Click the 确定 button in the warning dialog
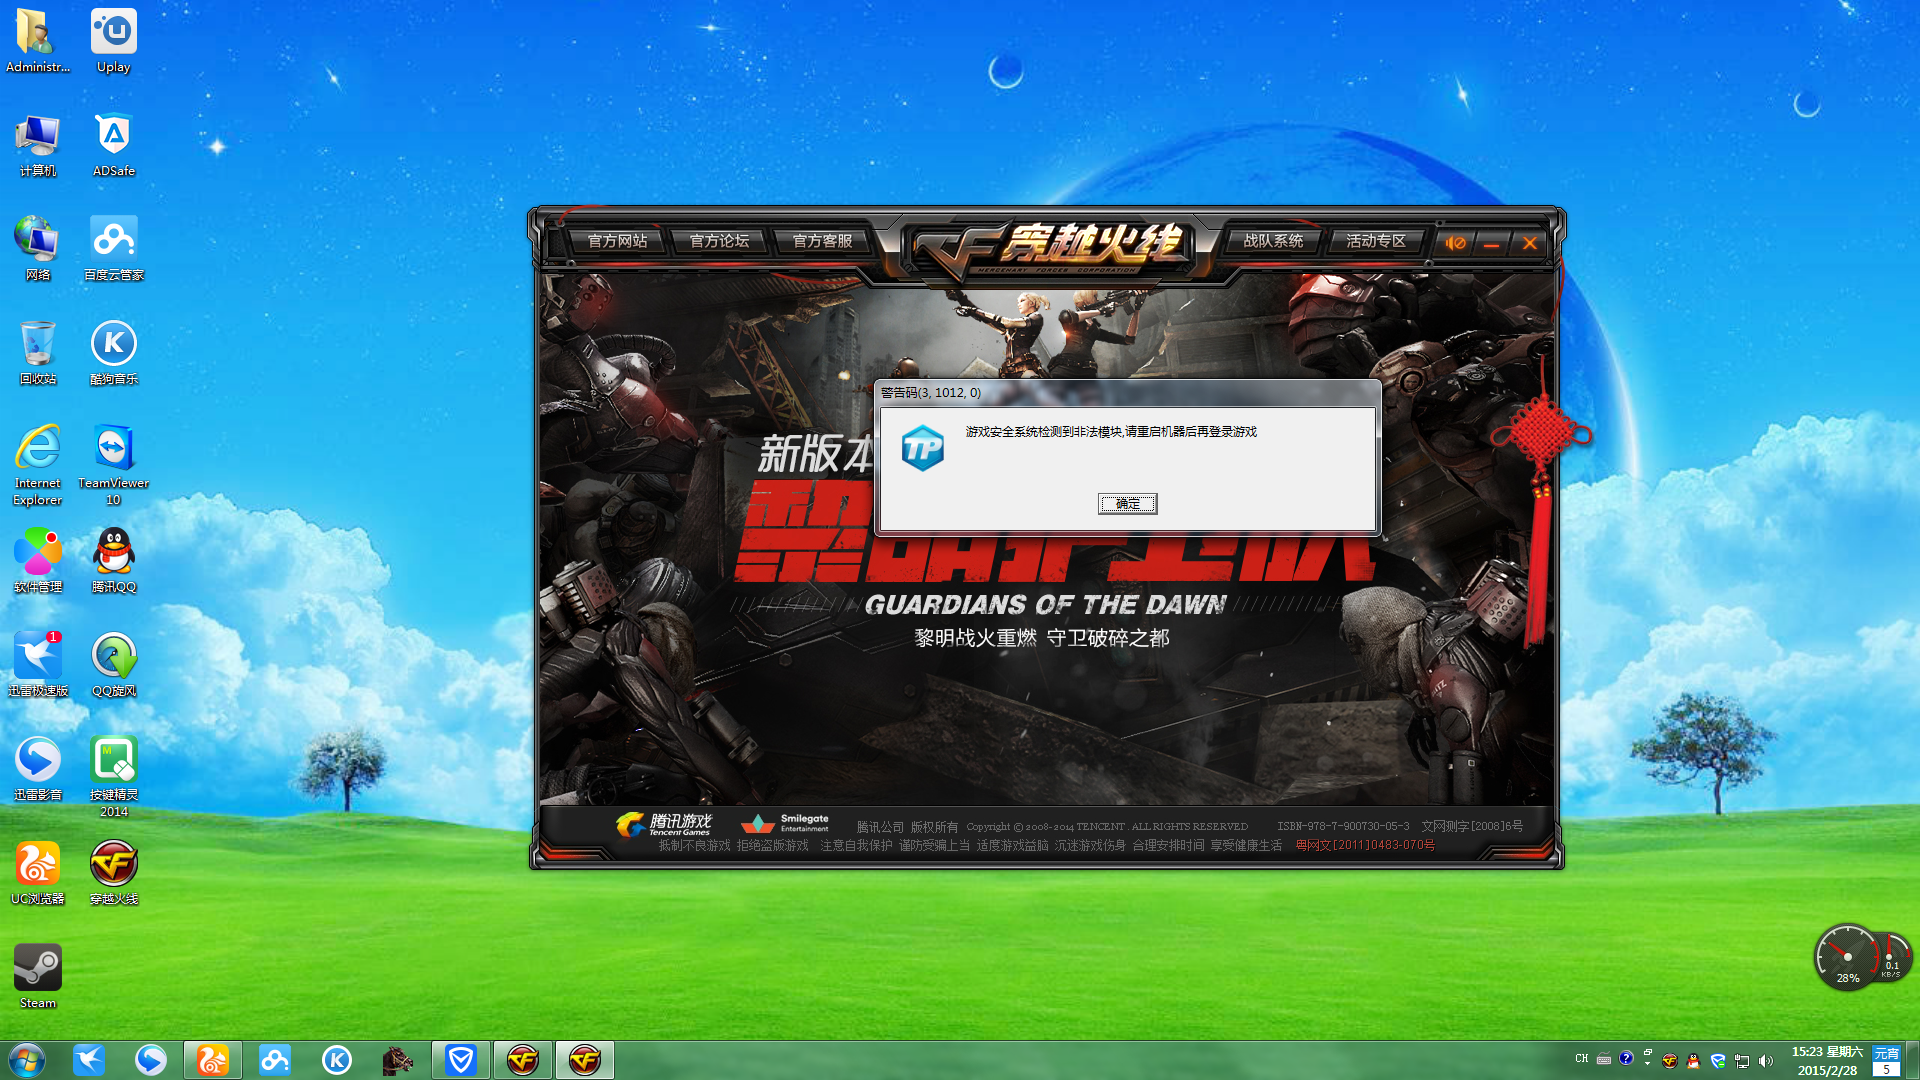1920x1080 pixels. 1127,504
